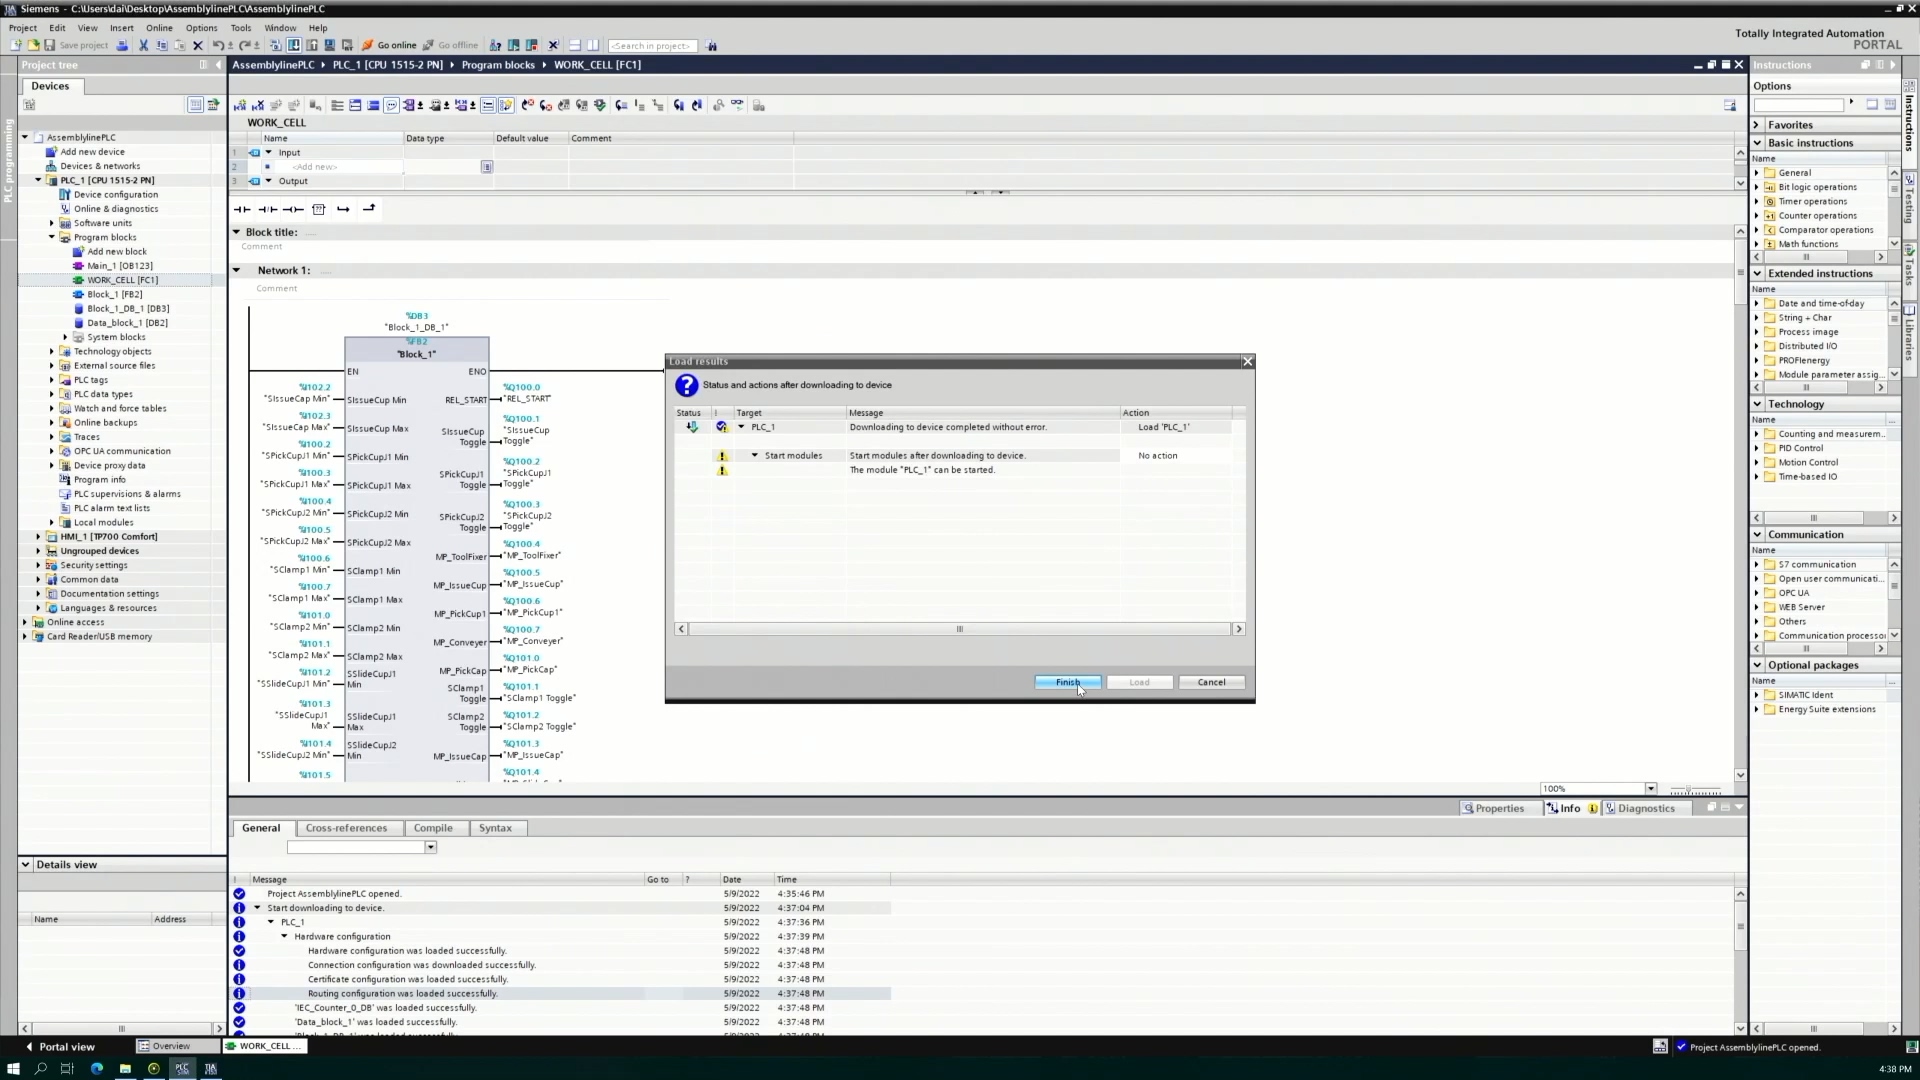The height and width of the screenshot is (1080, 1920).
Task: Click Cancel in the Load results dialog
Action: [x=1211, y=682]
